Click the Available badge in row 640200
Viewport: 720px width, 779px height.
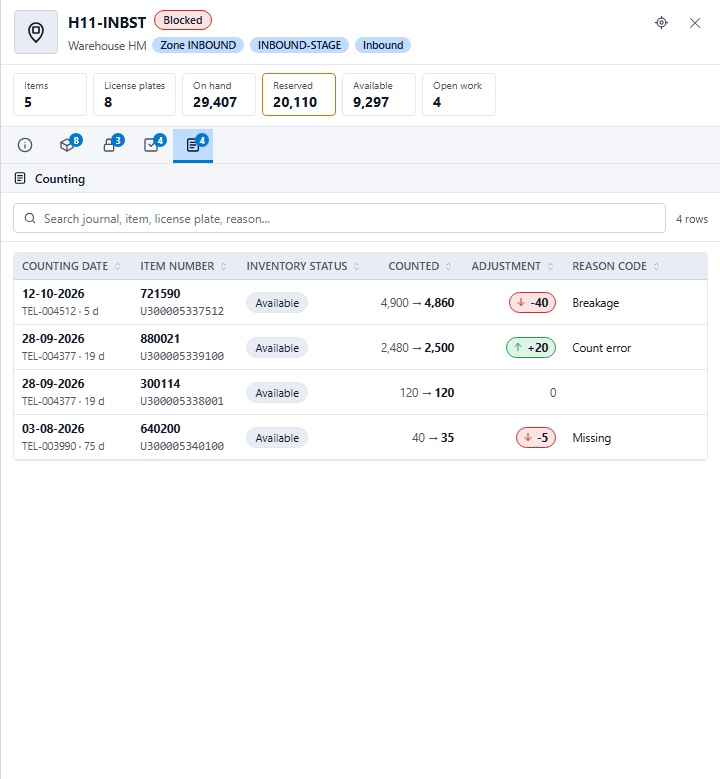coord(277,438)
